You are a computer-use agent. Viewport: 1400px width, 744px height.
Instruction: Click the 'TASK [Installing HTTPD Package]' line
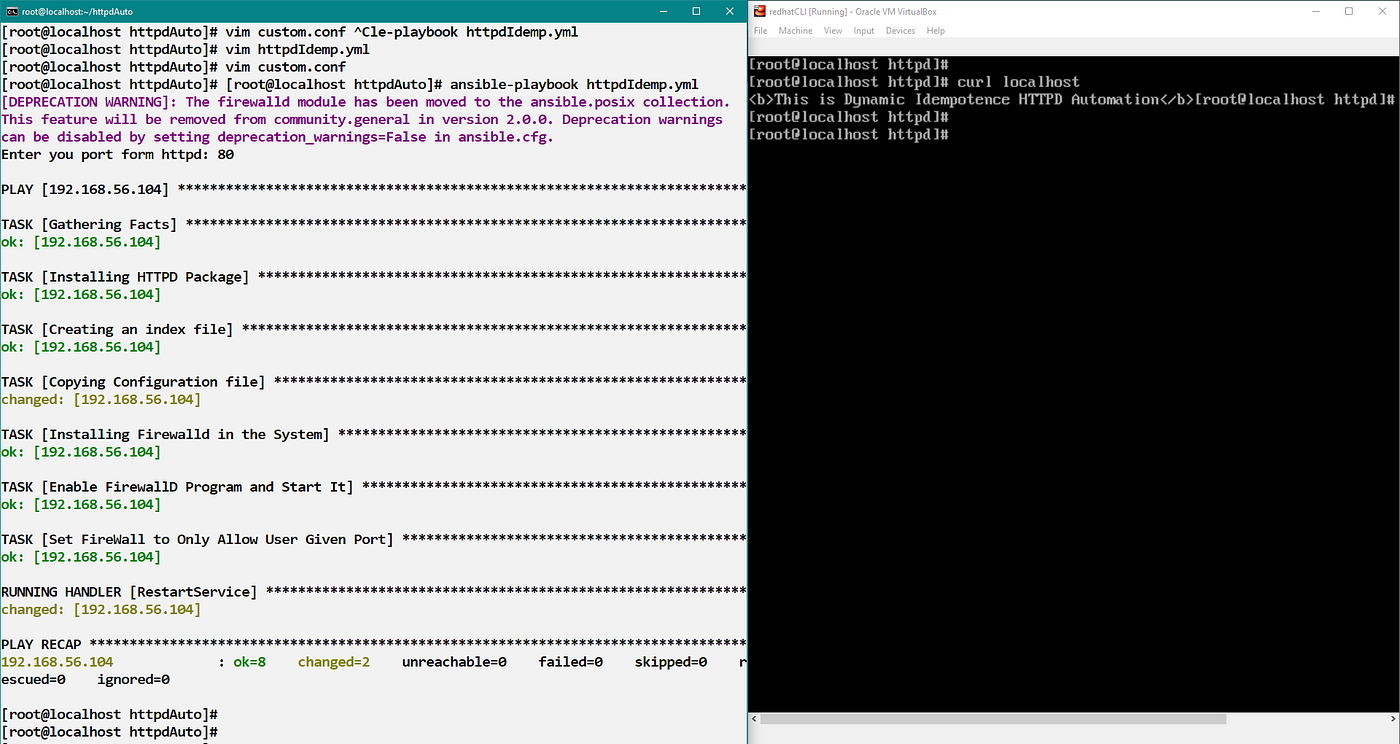tap(373, 277)
